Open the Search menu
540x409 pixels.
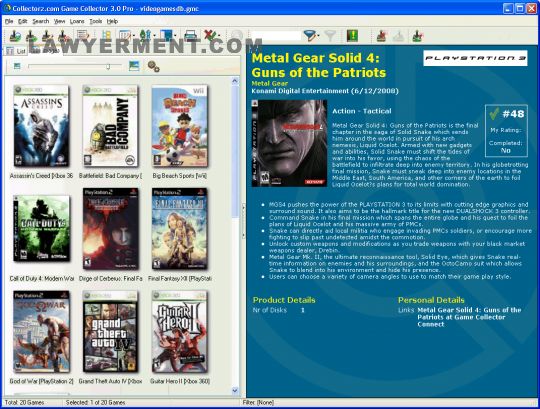(x=41, y=21)
